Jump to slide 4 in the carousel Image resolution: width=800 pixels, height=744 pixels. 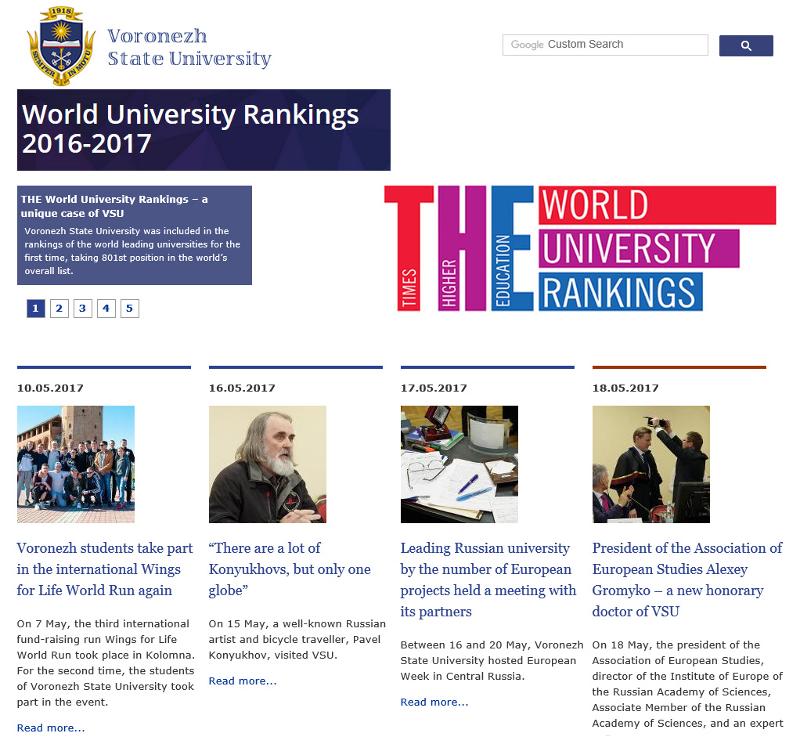[x=106, y=308]
